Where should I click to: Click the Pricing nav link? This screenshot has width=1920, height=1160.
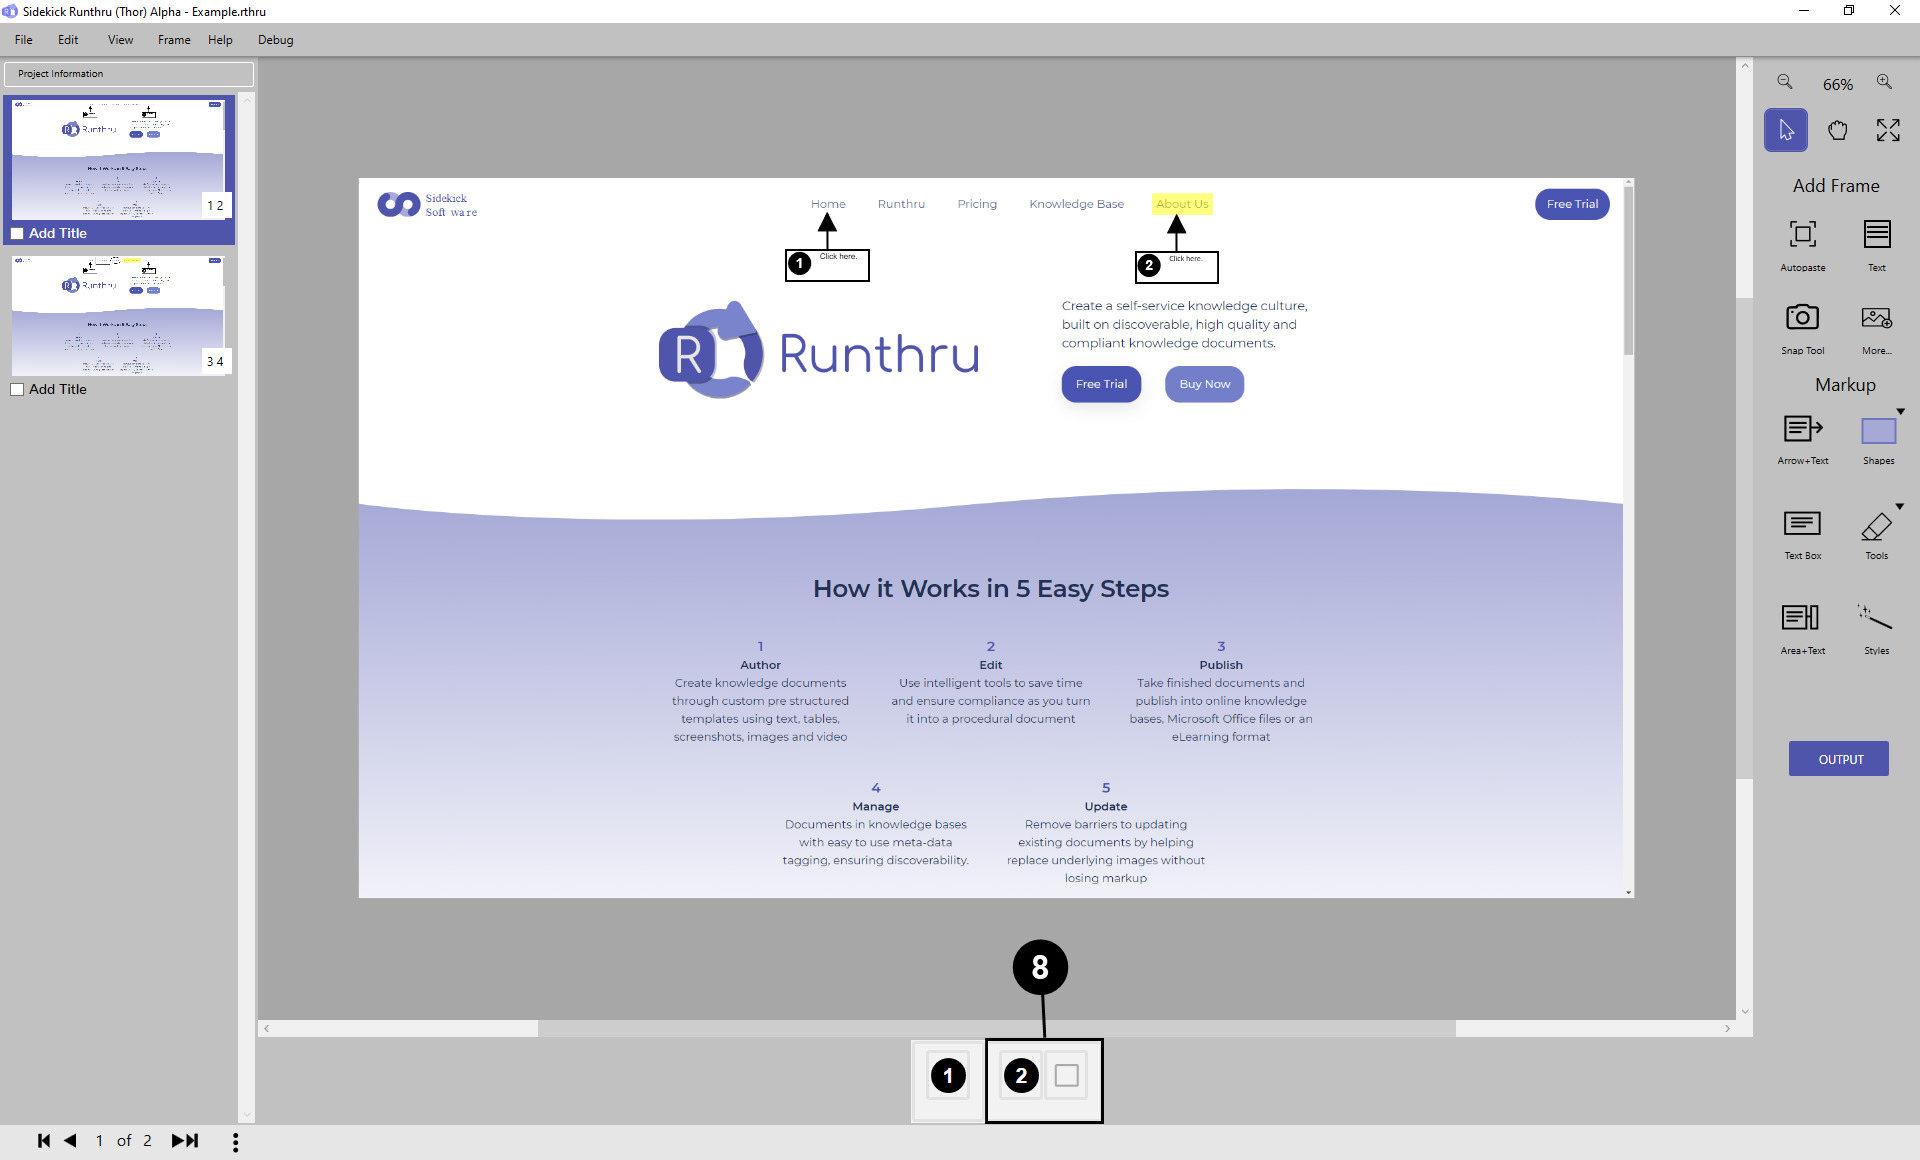pos(977,204)
